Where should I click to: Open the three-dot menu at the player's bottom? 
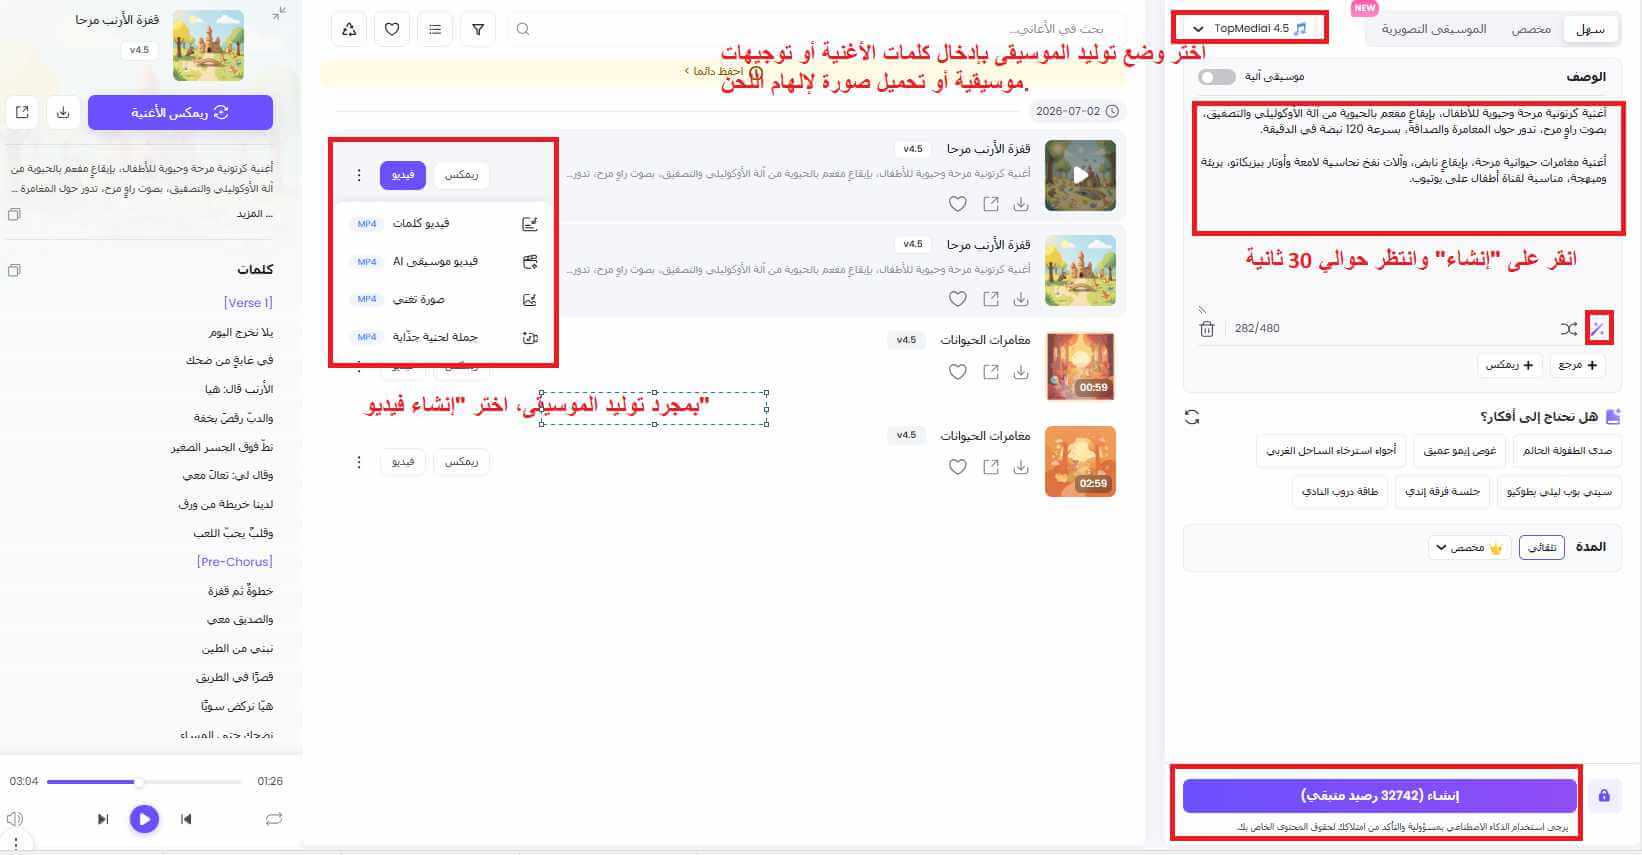click(16, 844)
